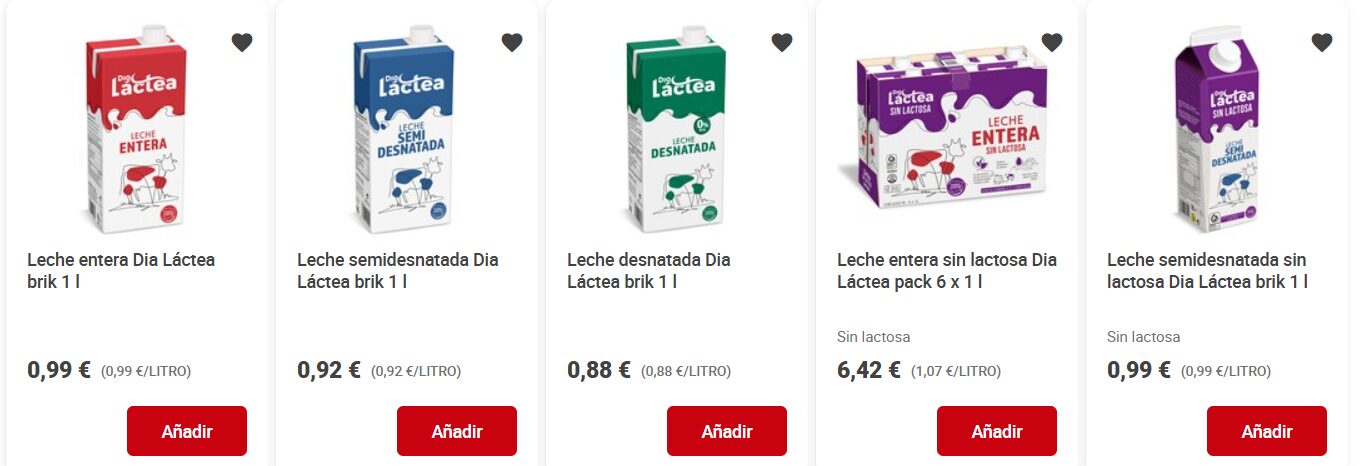Viewport: 1362px width, 466px height.
Task: Open Leche entera sin lactosa pack title
Action: 947,271
